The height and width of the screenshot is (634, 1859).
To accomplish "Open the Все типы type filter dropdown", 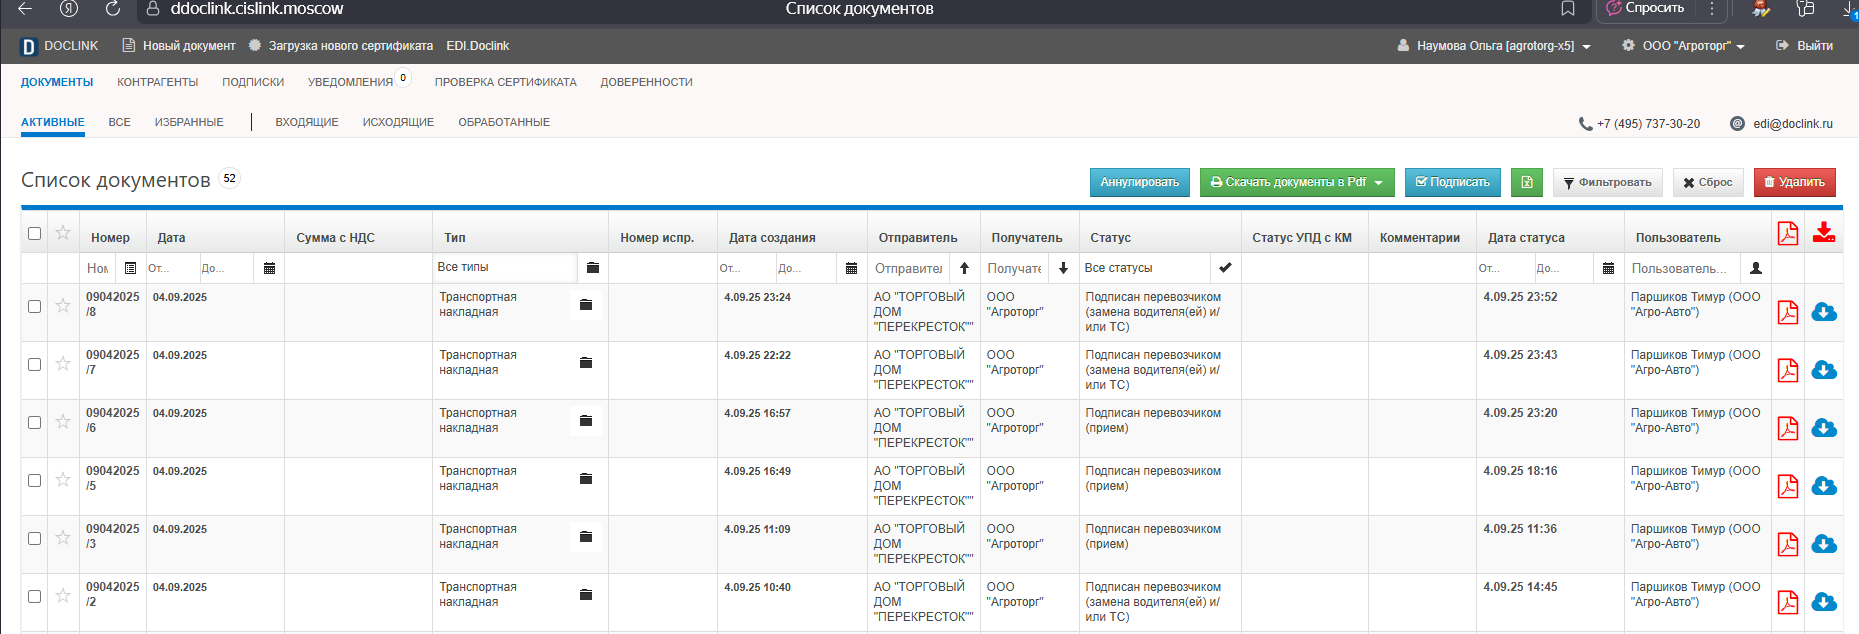I will pos(505,268).
